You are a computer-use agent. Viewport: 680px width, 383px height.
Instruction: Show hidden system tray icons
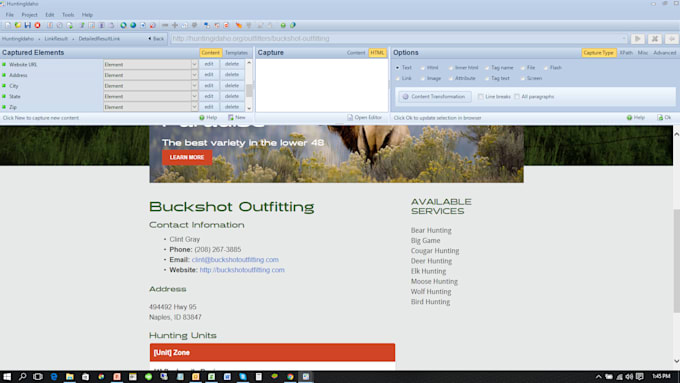pos(598,376)
